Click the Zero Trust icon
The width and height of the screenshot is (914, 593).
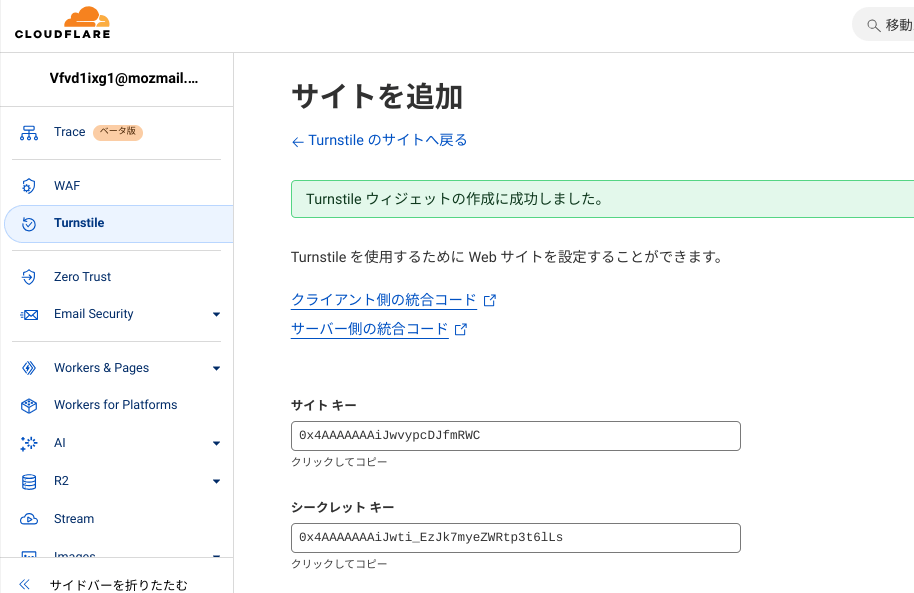(29, 277)
